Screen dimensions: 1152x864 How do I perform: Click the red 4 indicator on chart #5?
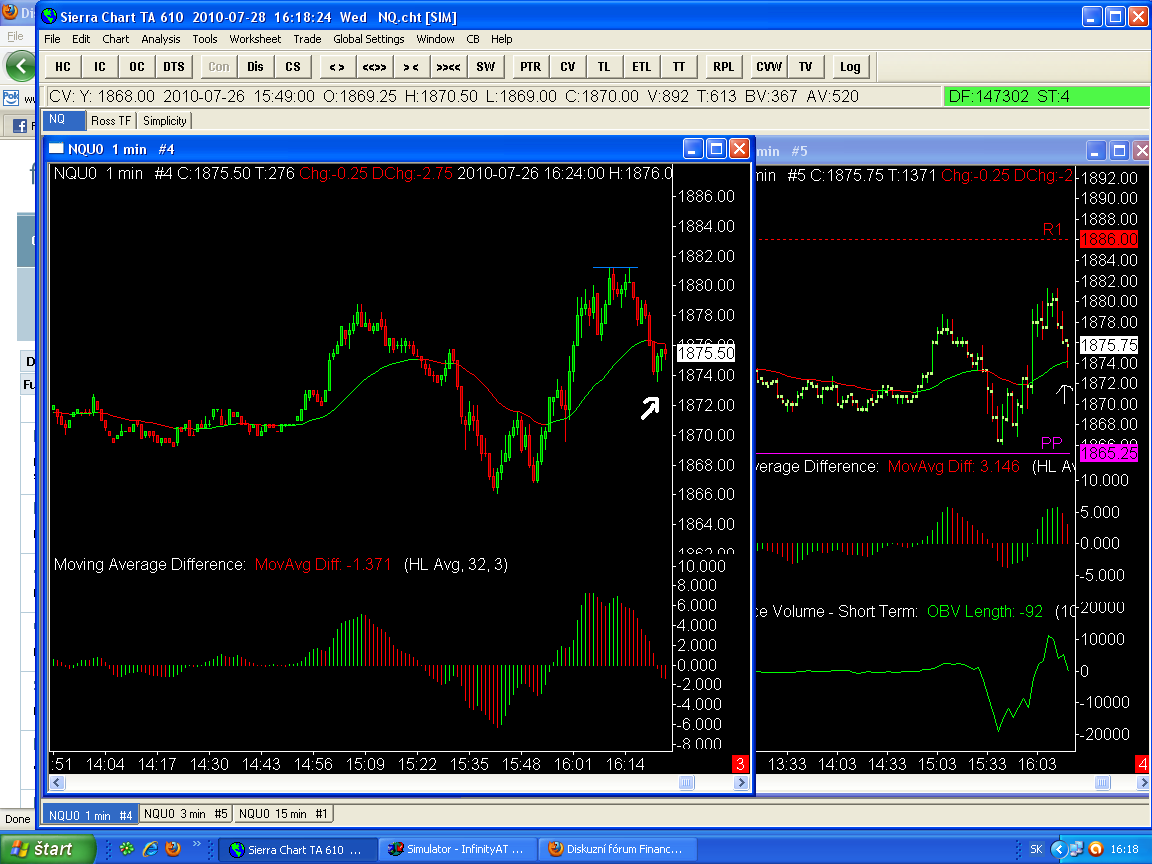point(1142,764)
